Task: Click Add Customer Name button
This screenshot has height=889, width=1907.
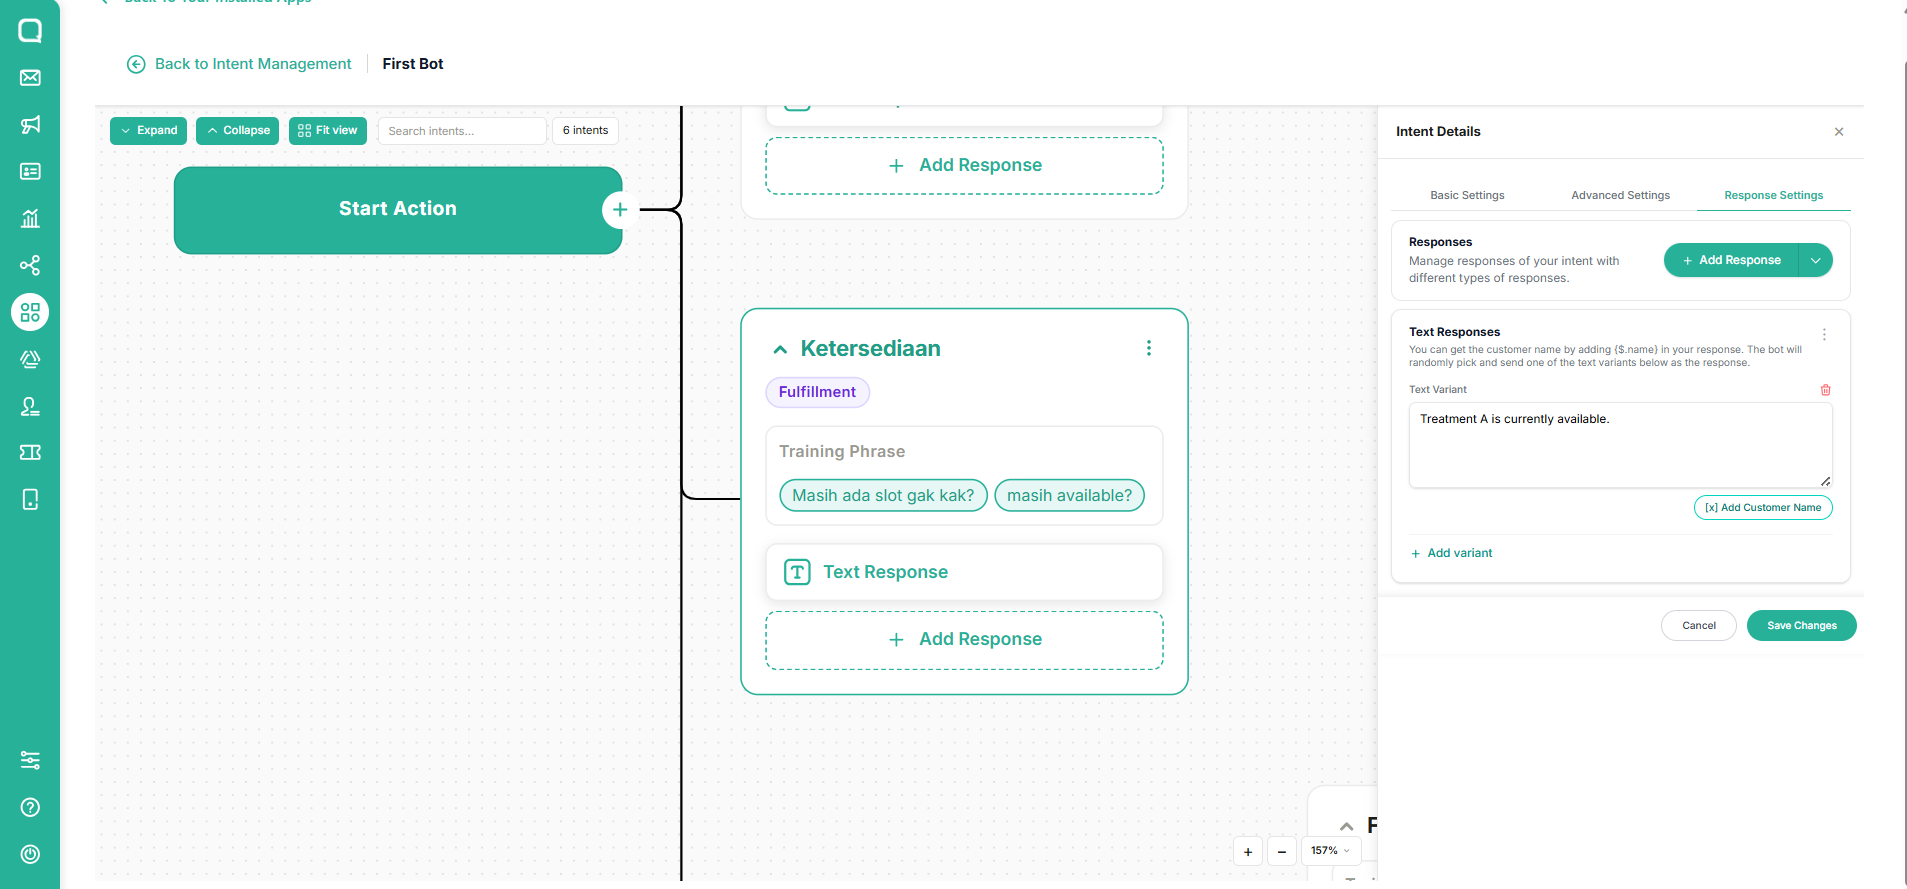Action: tap(1763, 508)
